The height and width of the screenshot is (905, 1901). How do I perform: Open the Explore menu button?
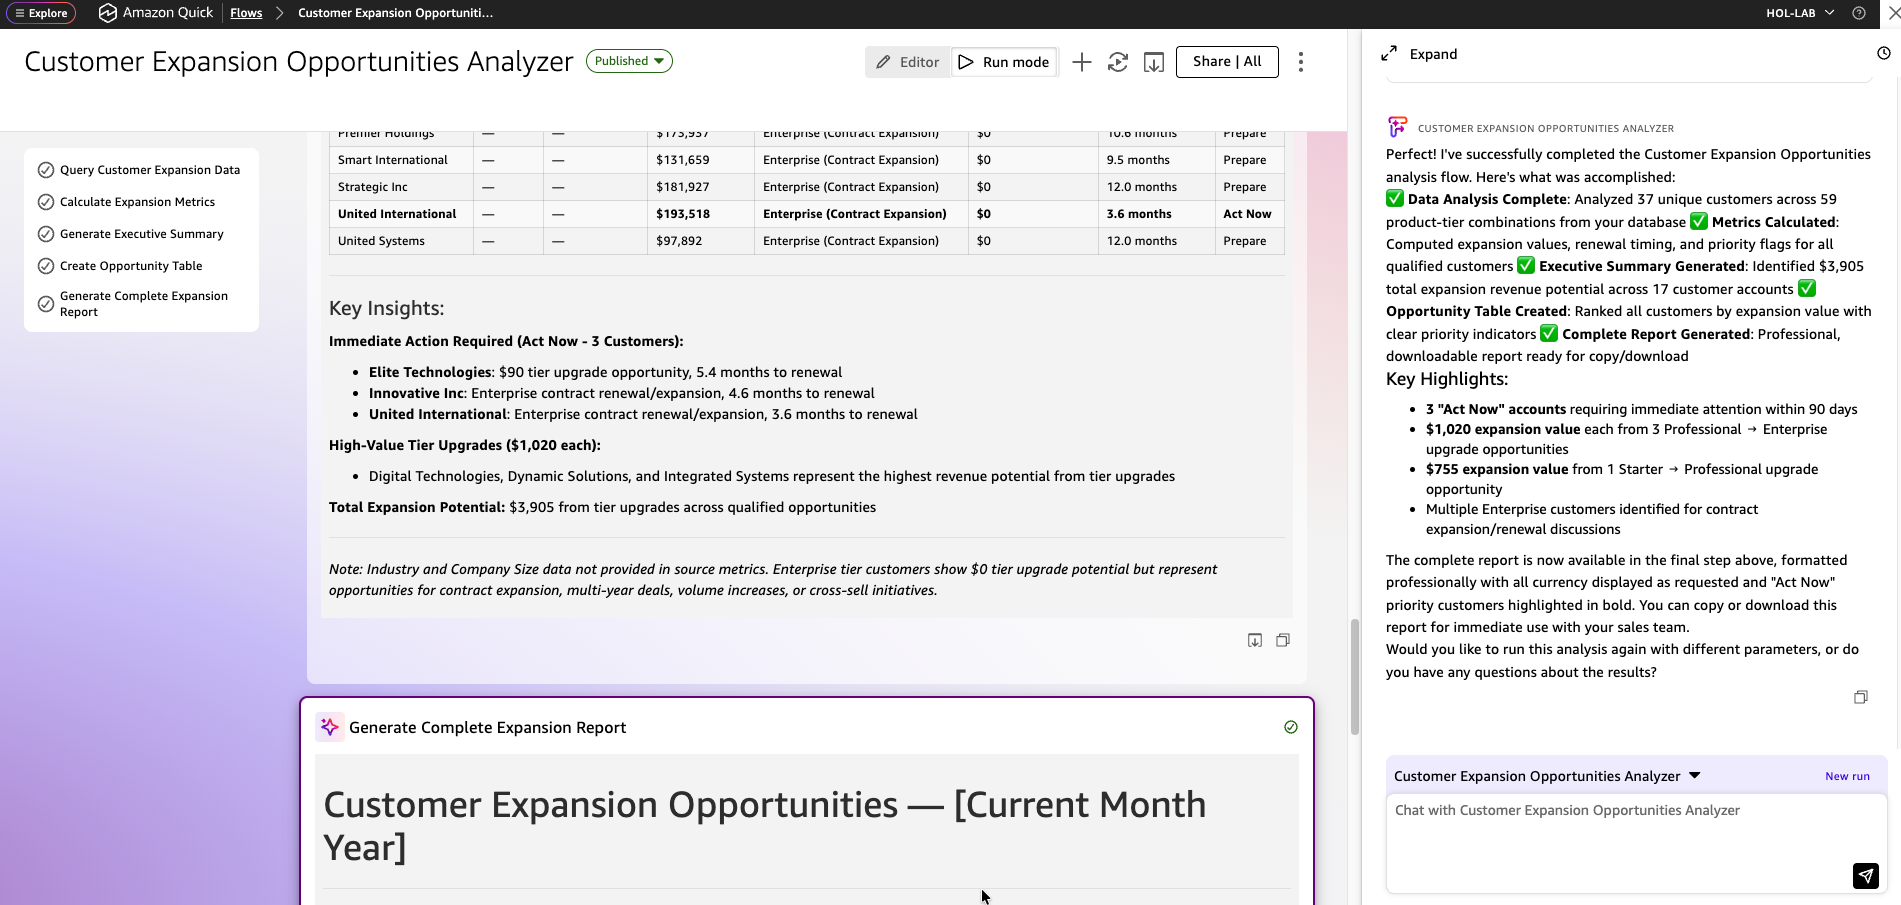[41, 13]
